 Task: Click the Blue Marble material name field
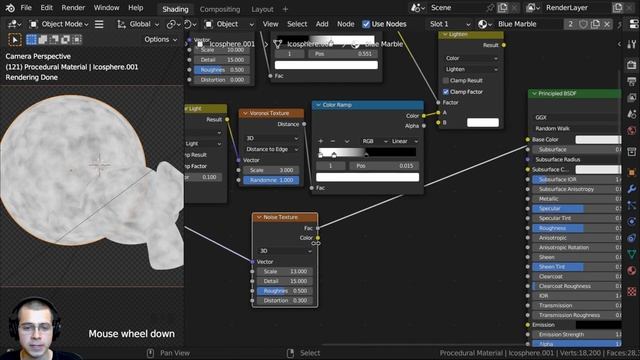coord(529,24)
